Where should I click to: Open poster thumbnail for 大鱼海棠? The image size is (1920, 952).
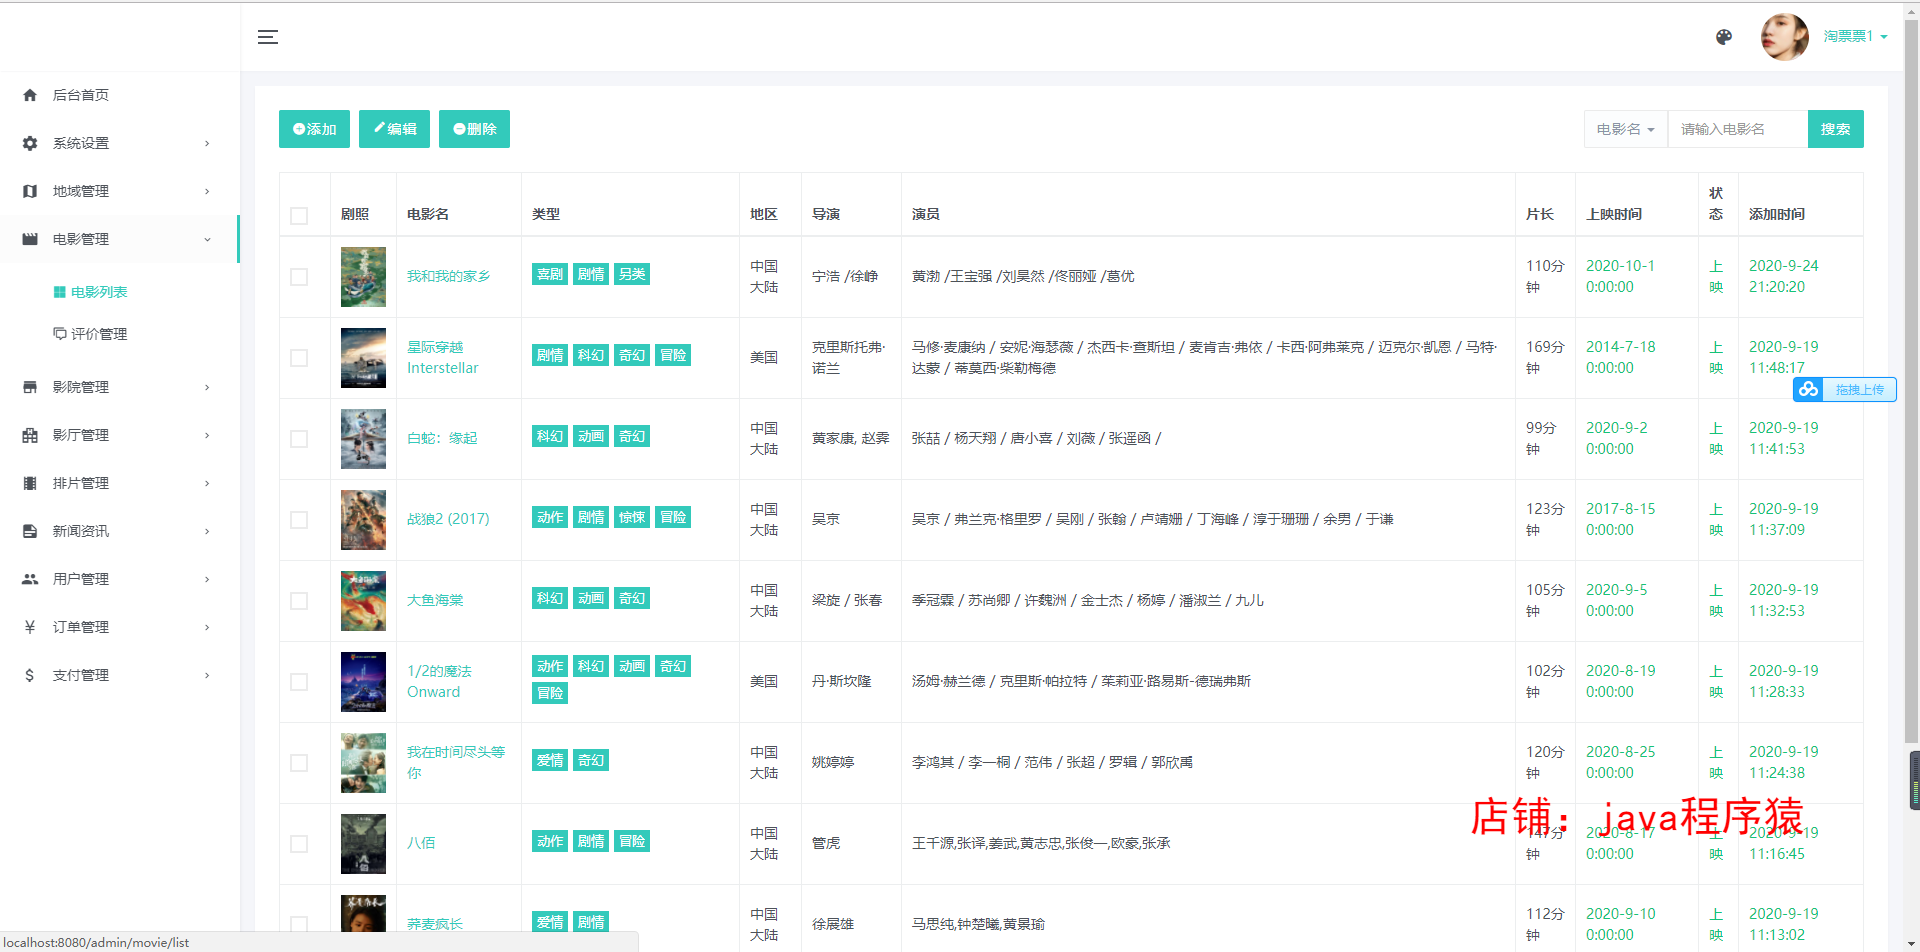click(363, 601)
